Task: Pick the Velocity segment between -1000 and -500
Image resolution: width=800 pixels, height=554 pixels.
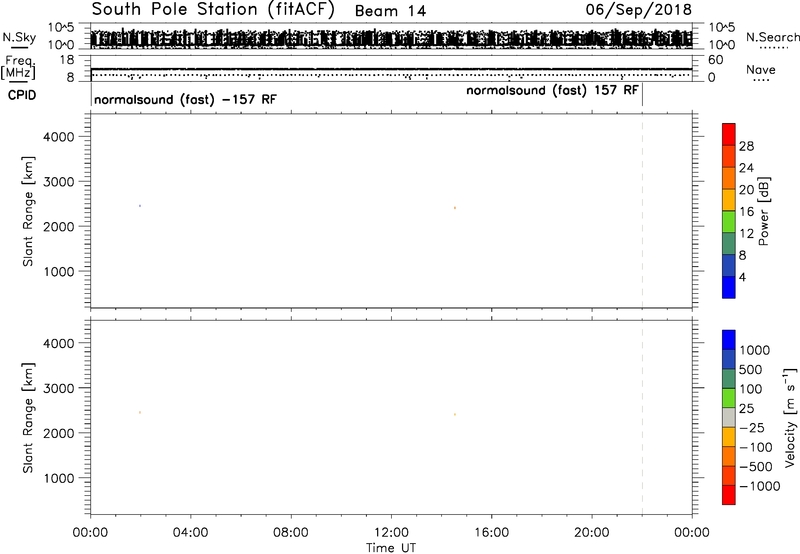Action: pyautogui.click(x=729, y=476)
